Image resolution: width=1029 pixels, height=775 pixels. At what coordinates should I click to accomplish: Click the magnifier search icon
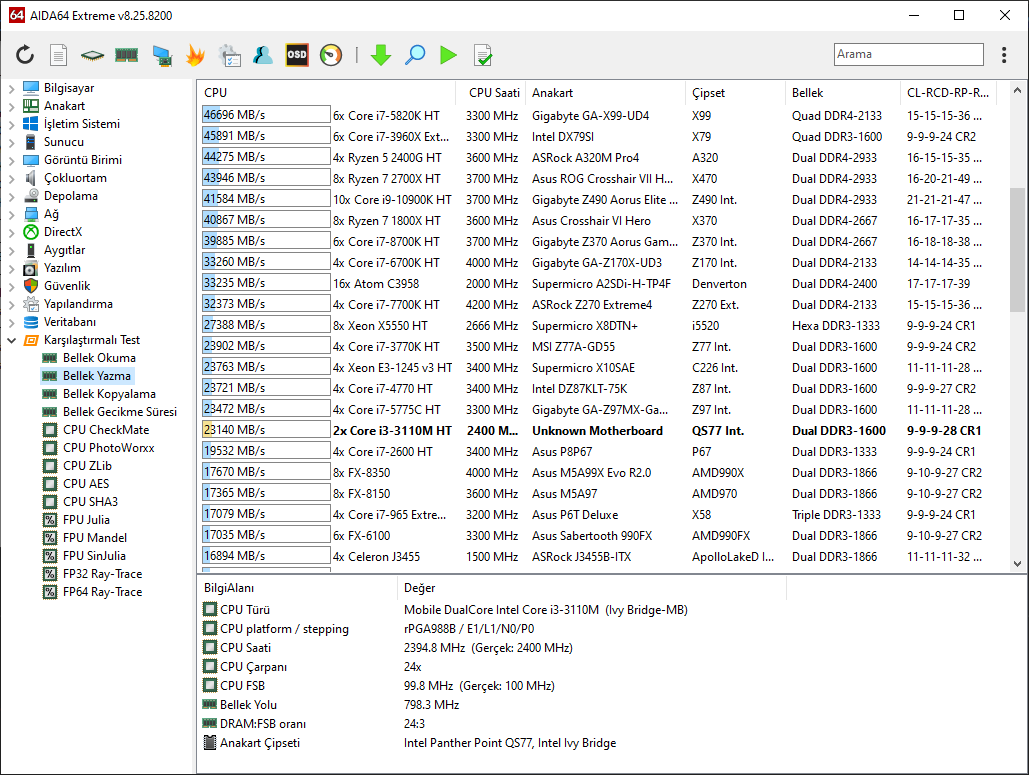tap(415, 55)
